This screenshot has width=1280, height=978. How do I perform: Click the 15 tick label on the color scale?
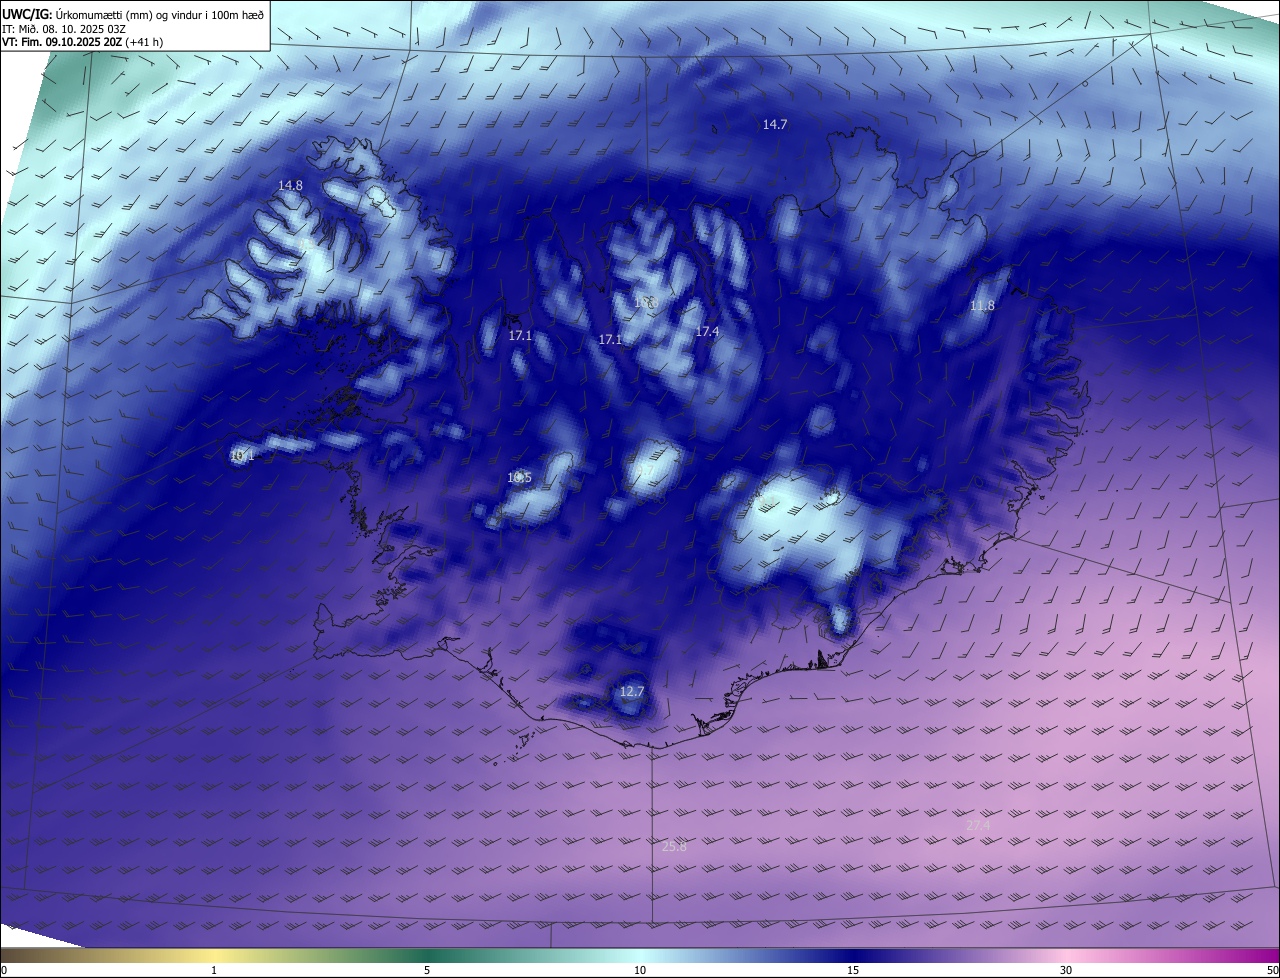pyautogui.click(x=853, y=970)
